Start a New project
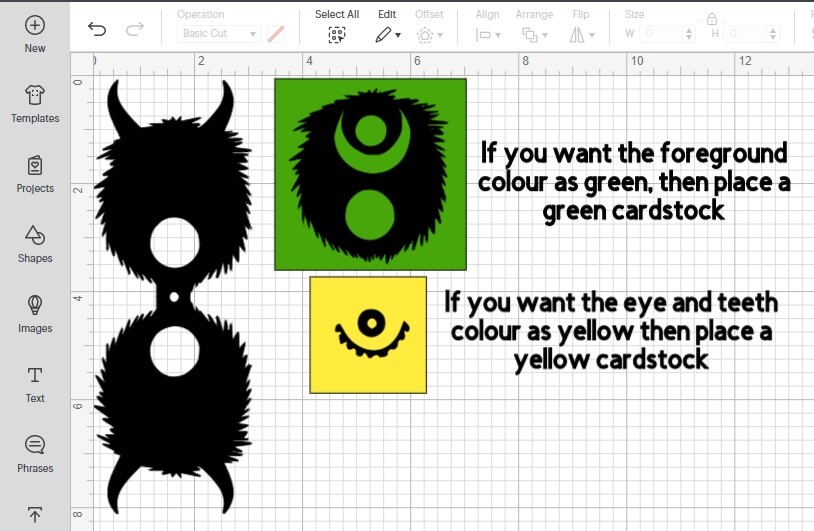 [x=35, y=34]
